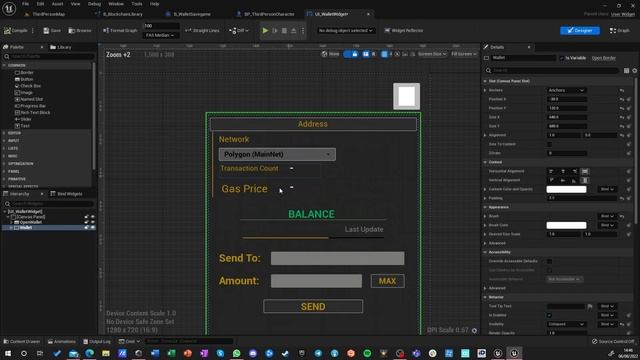
Task: Toggle visibility eye for Wallet in Hierarchy
Action: 93,227
